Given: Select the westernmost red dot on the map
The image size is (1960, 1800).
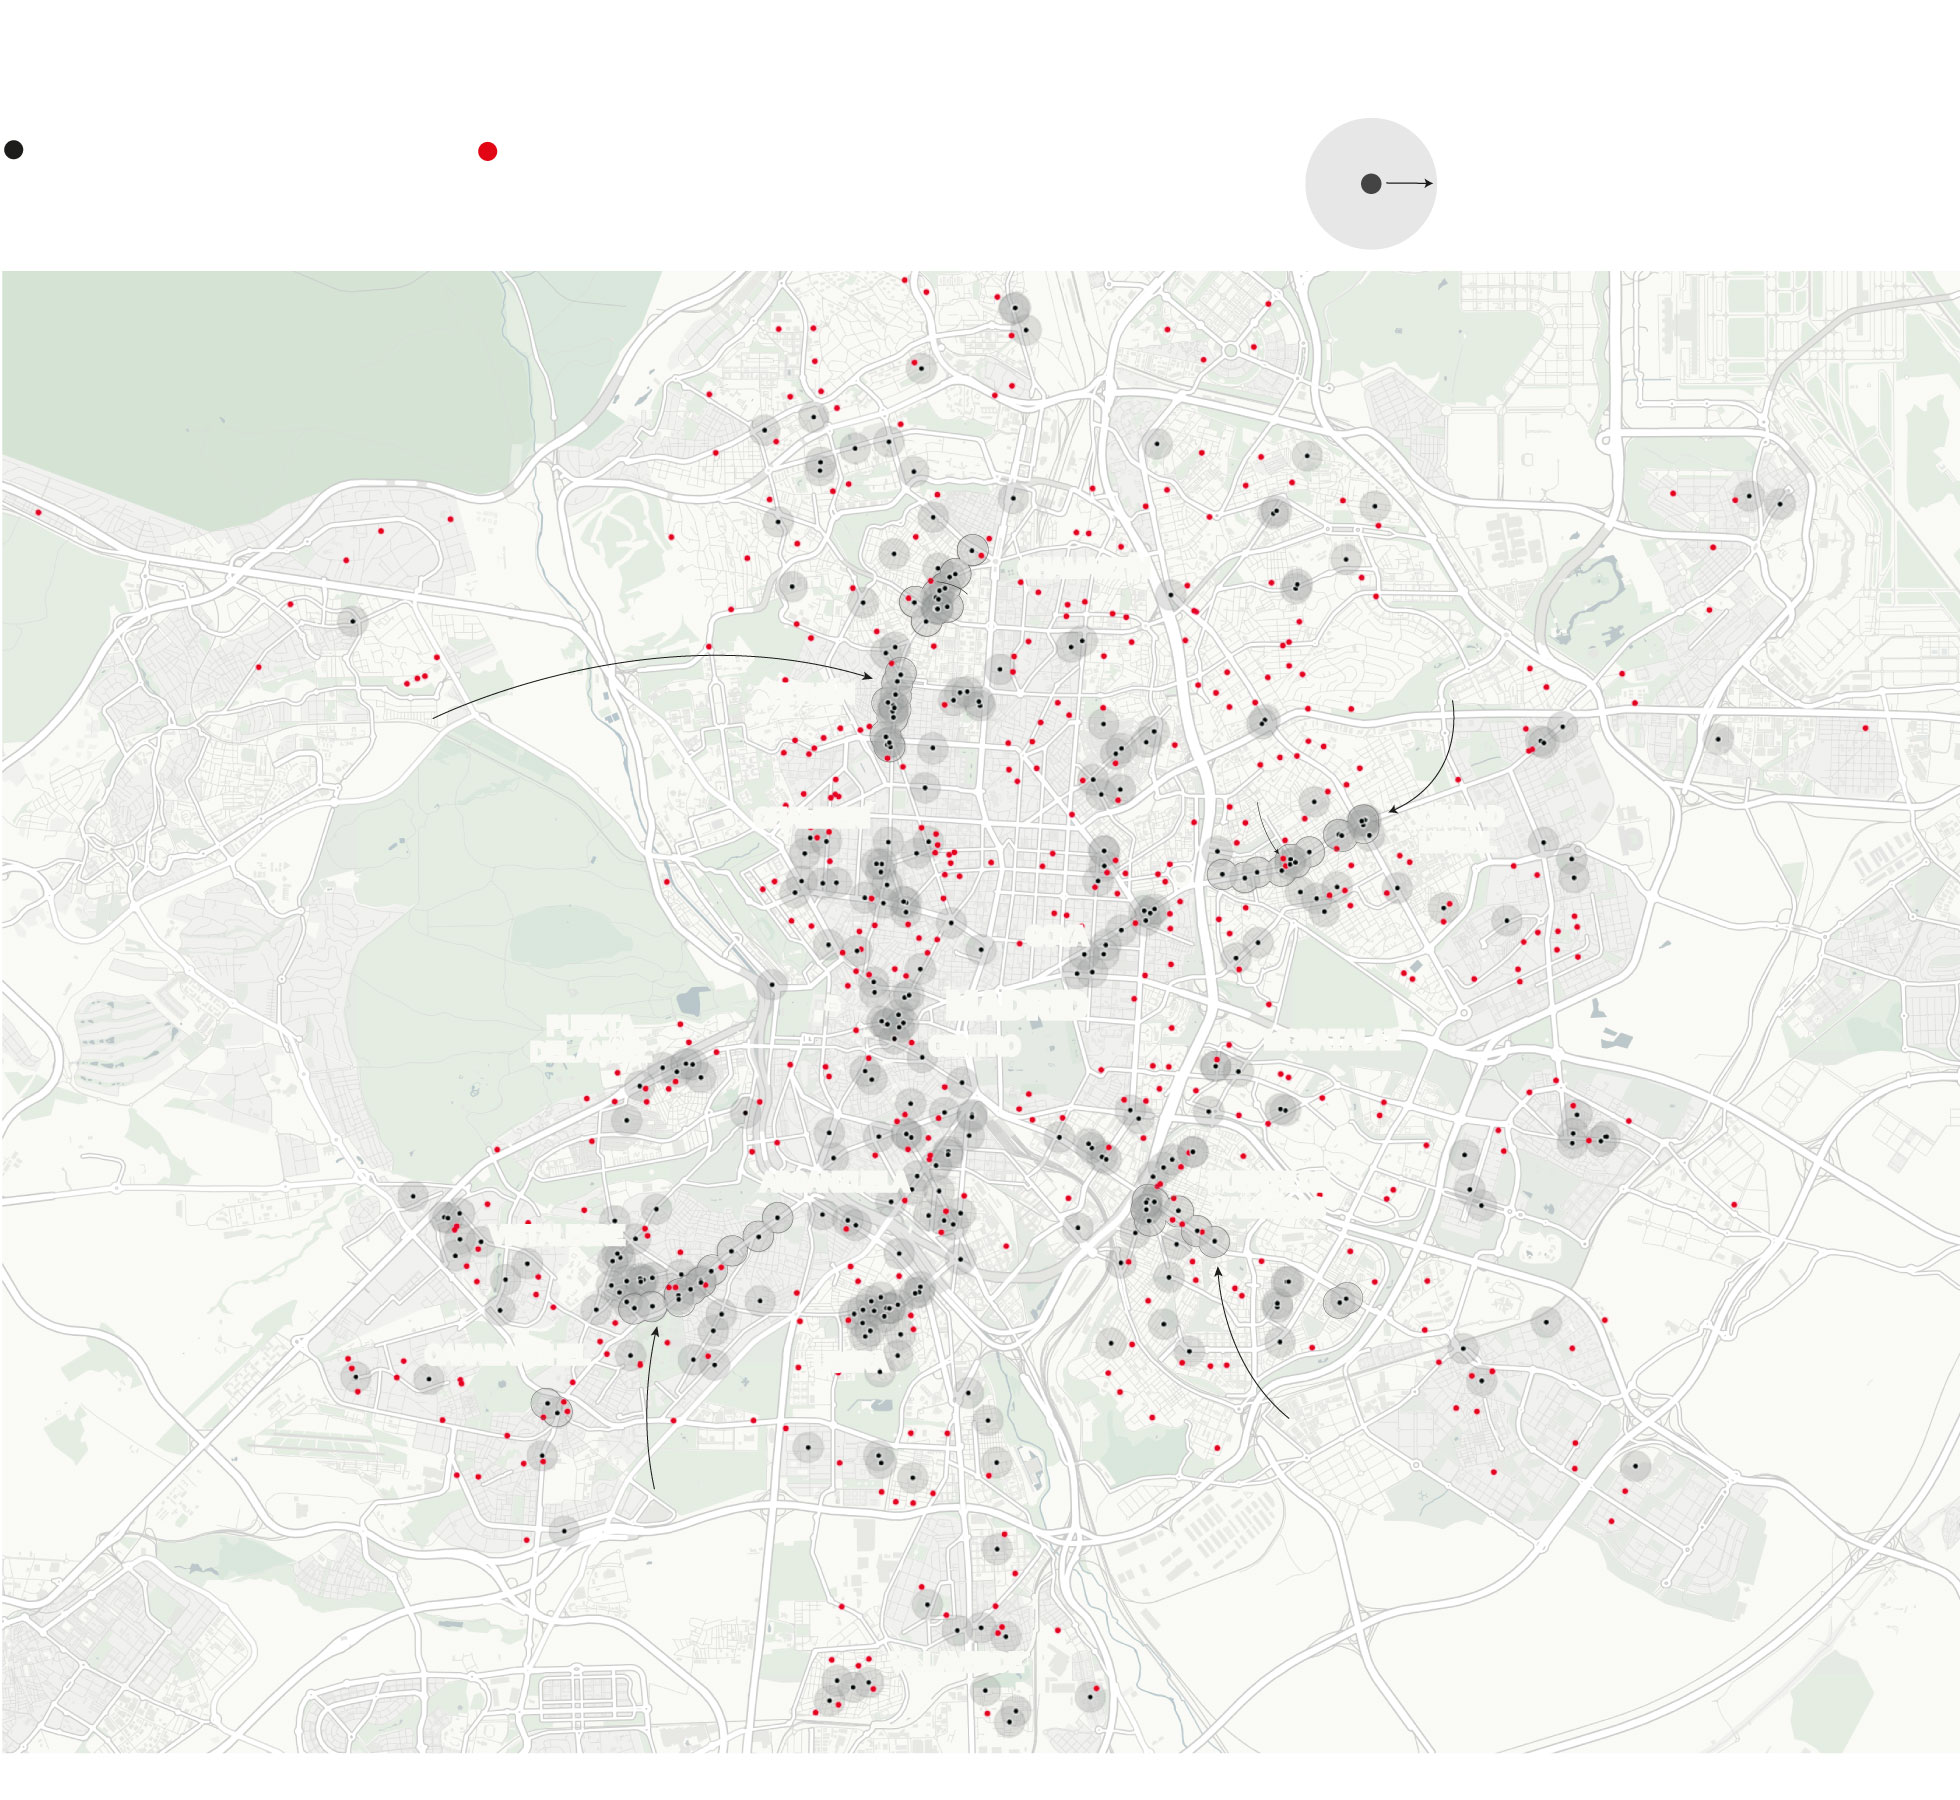Looking at the screenshot, I should click(38, 513).
